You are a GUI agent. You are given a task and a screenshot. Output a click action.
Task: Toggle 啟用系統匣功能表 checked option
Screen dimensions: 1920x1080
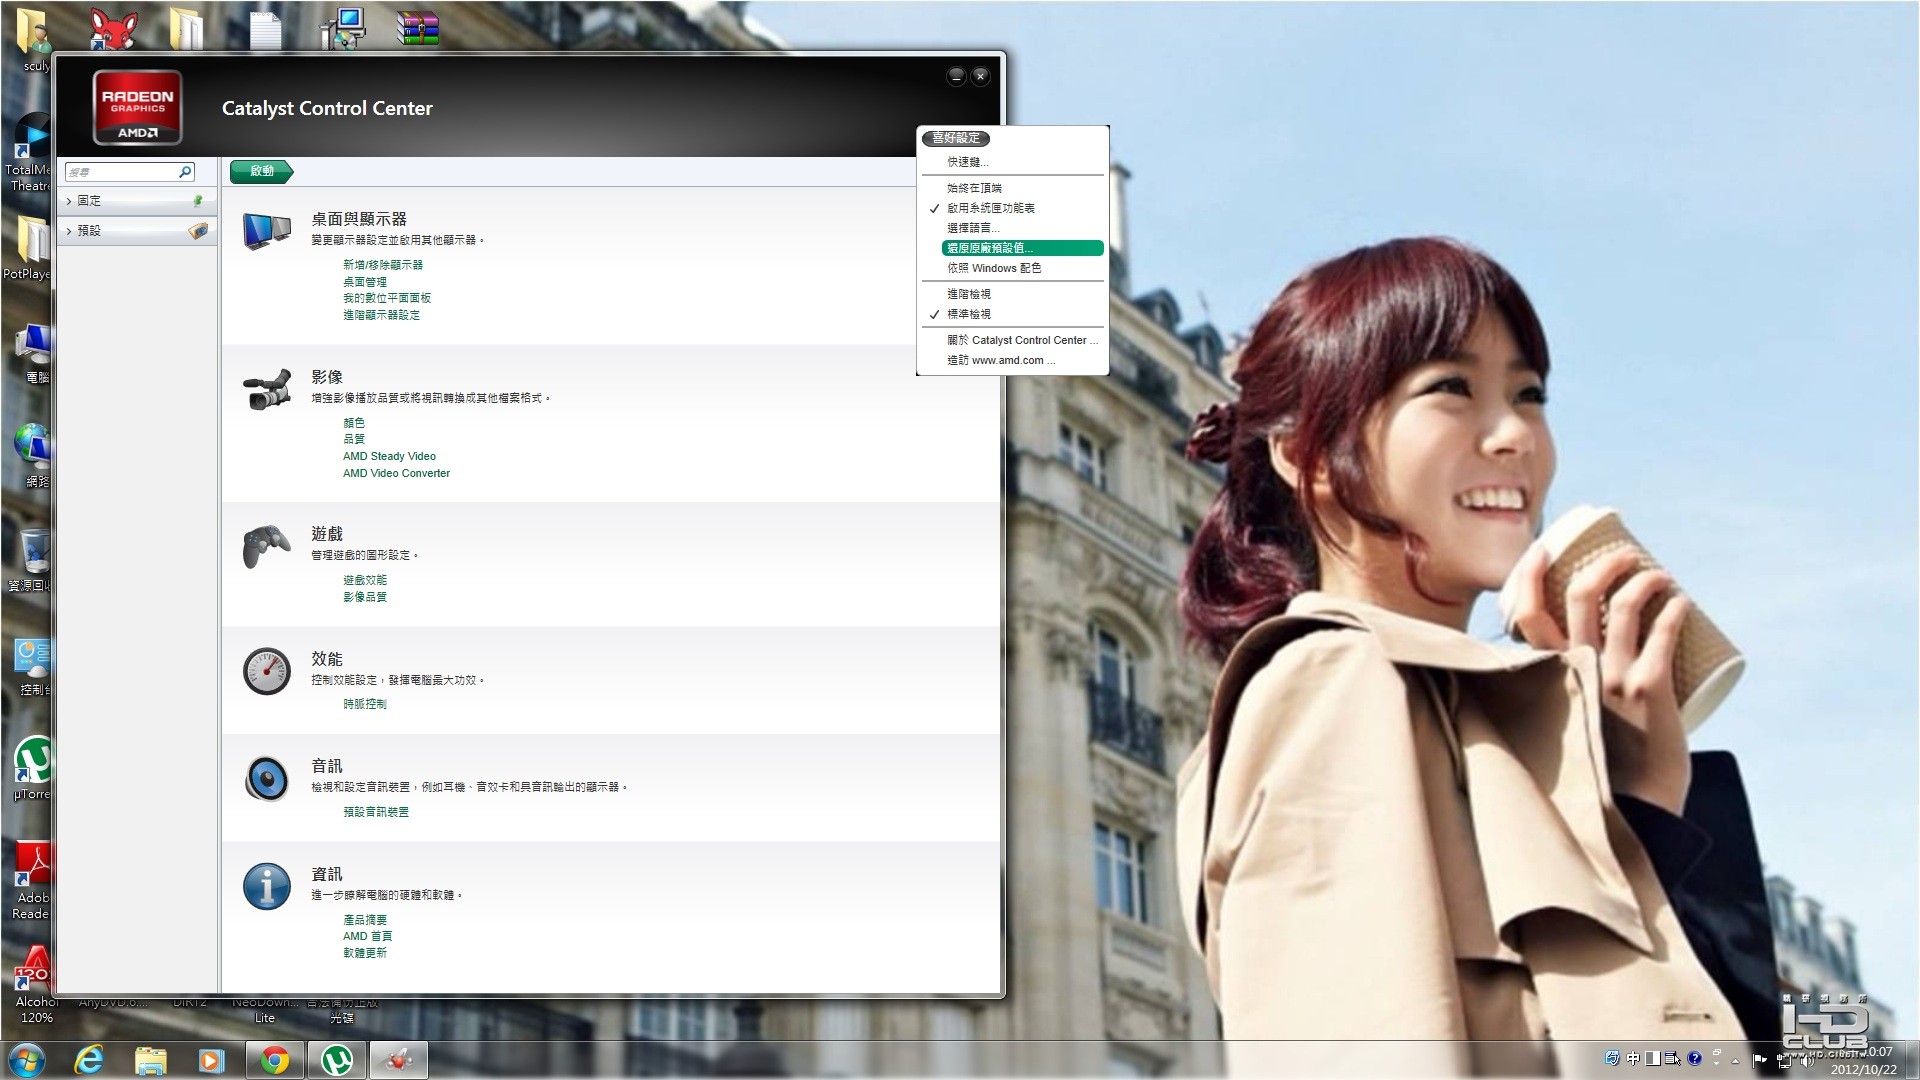coord(990,208)
